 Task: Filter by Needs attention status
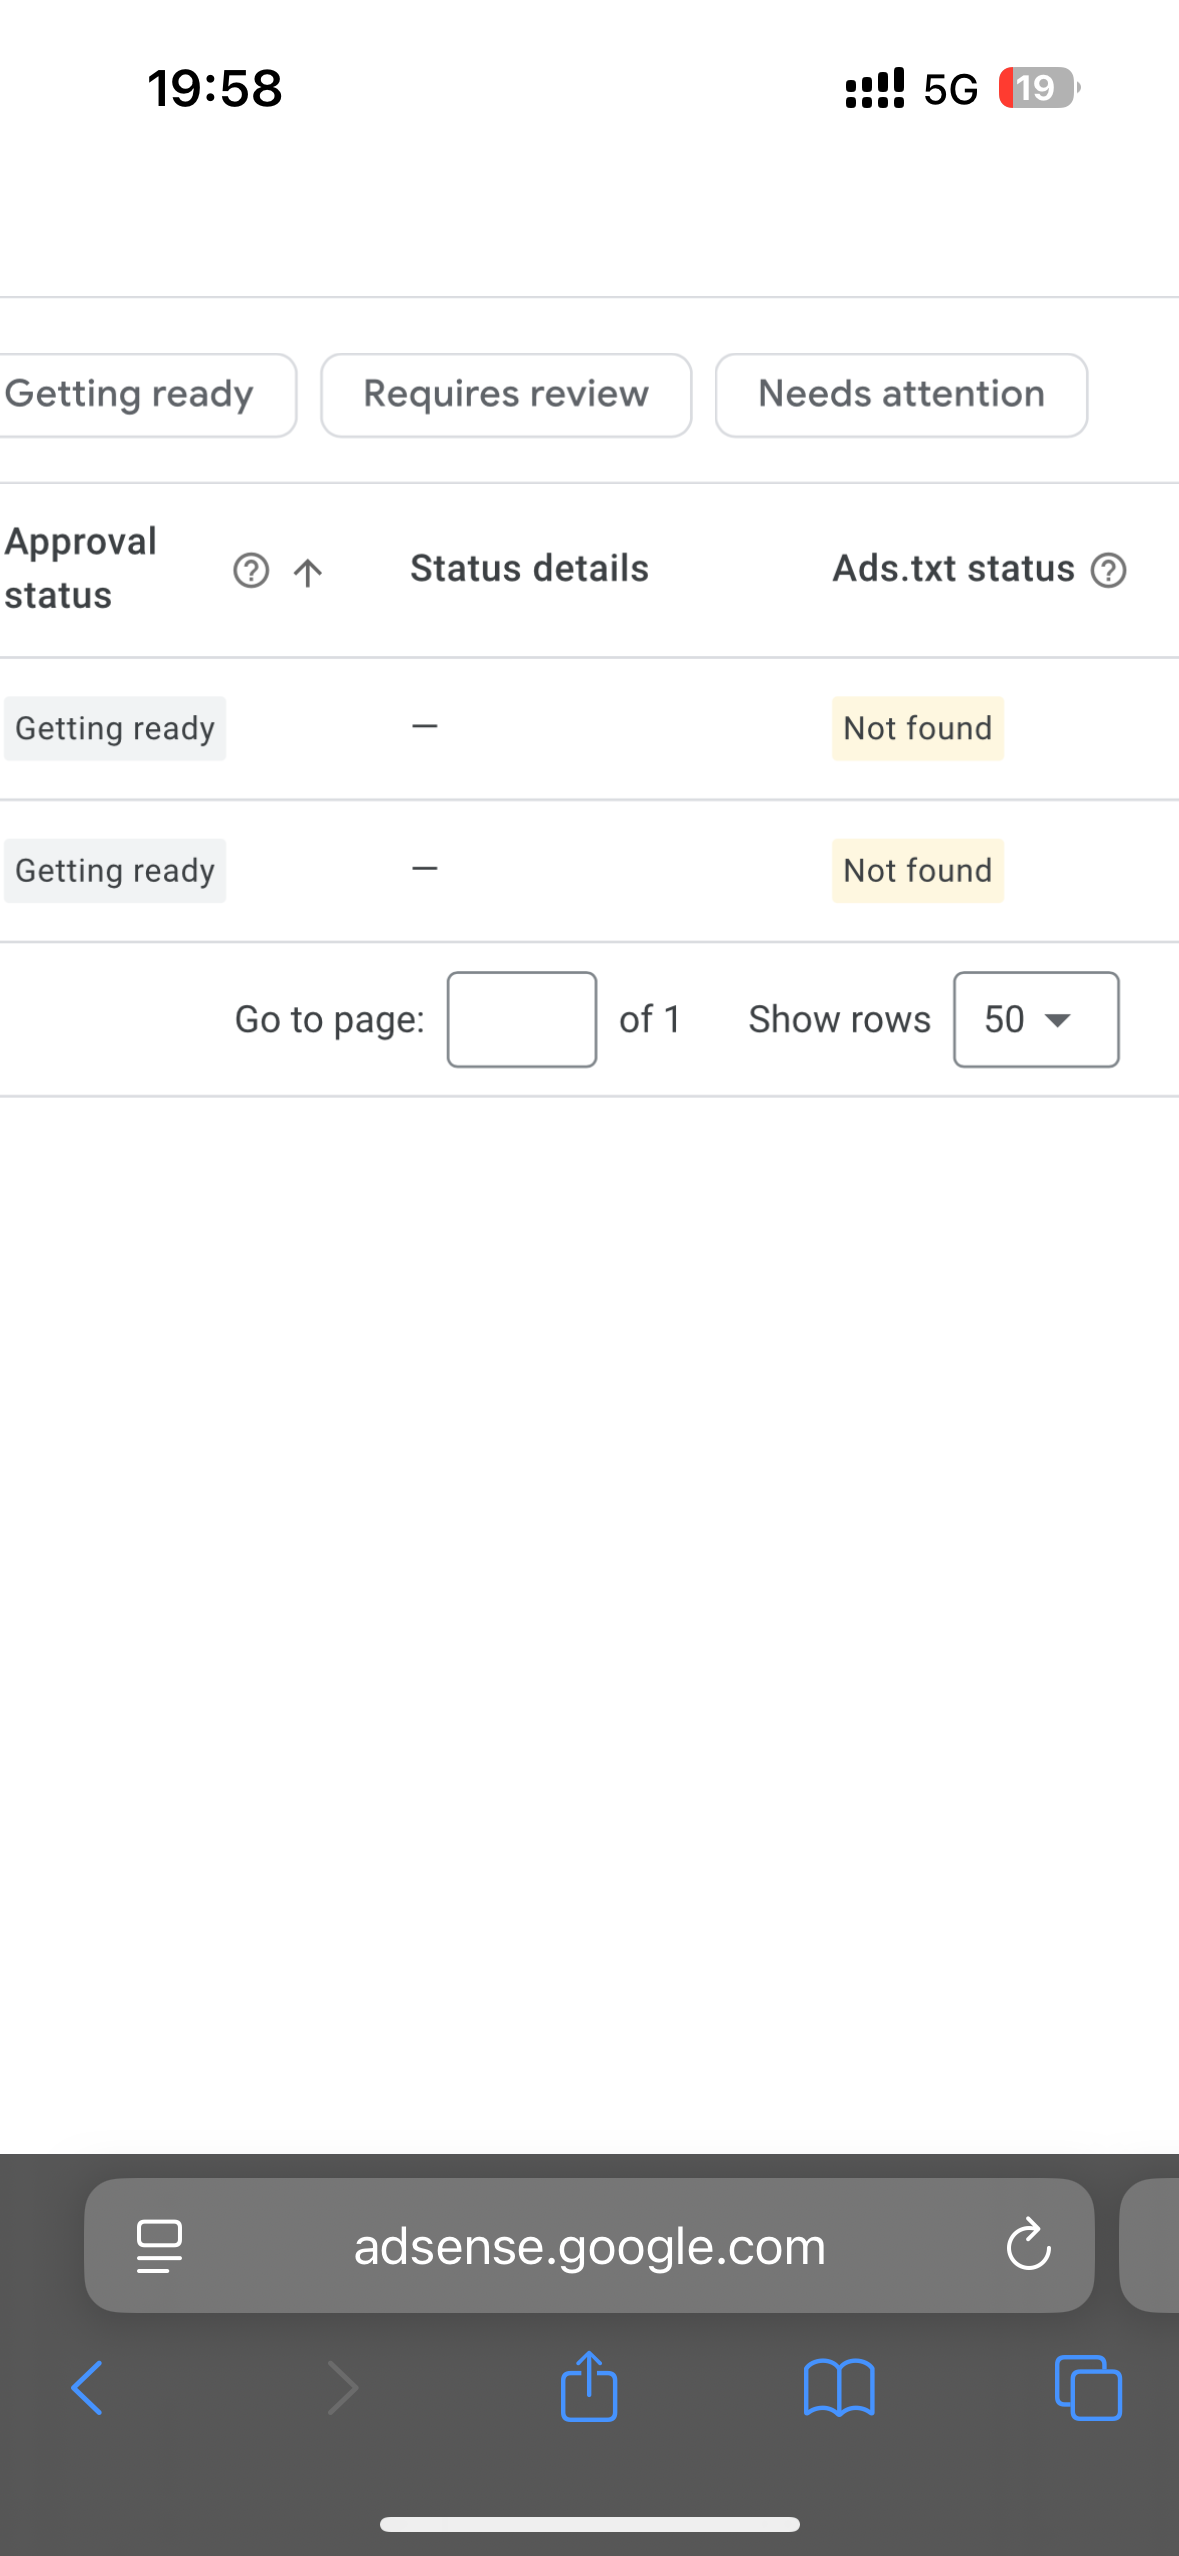pos(901,395)
